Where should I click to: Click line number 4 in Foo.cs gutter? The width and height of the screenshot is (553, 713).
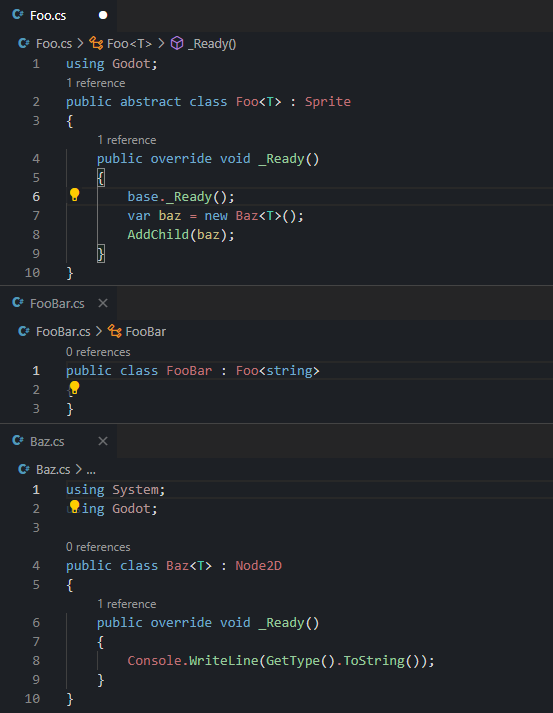(36, 159)
